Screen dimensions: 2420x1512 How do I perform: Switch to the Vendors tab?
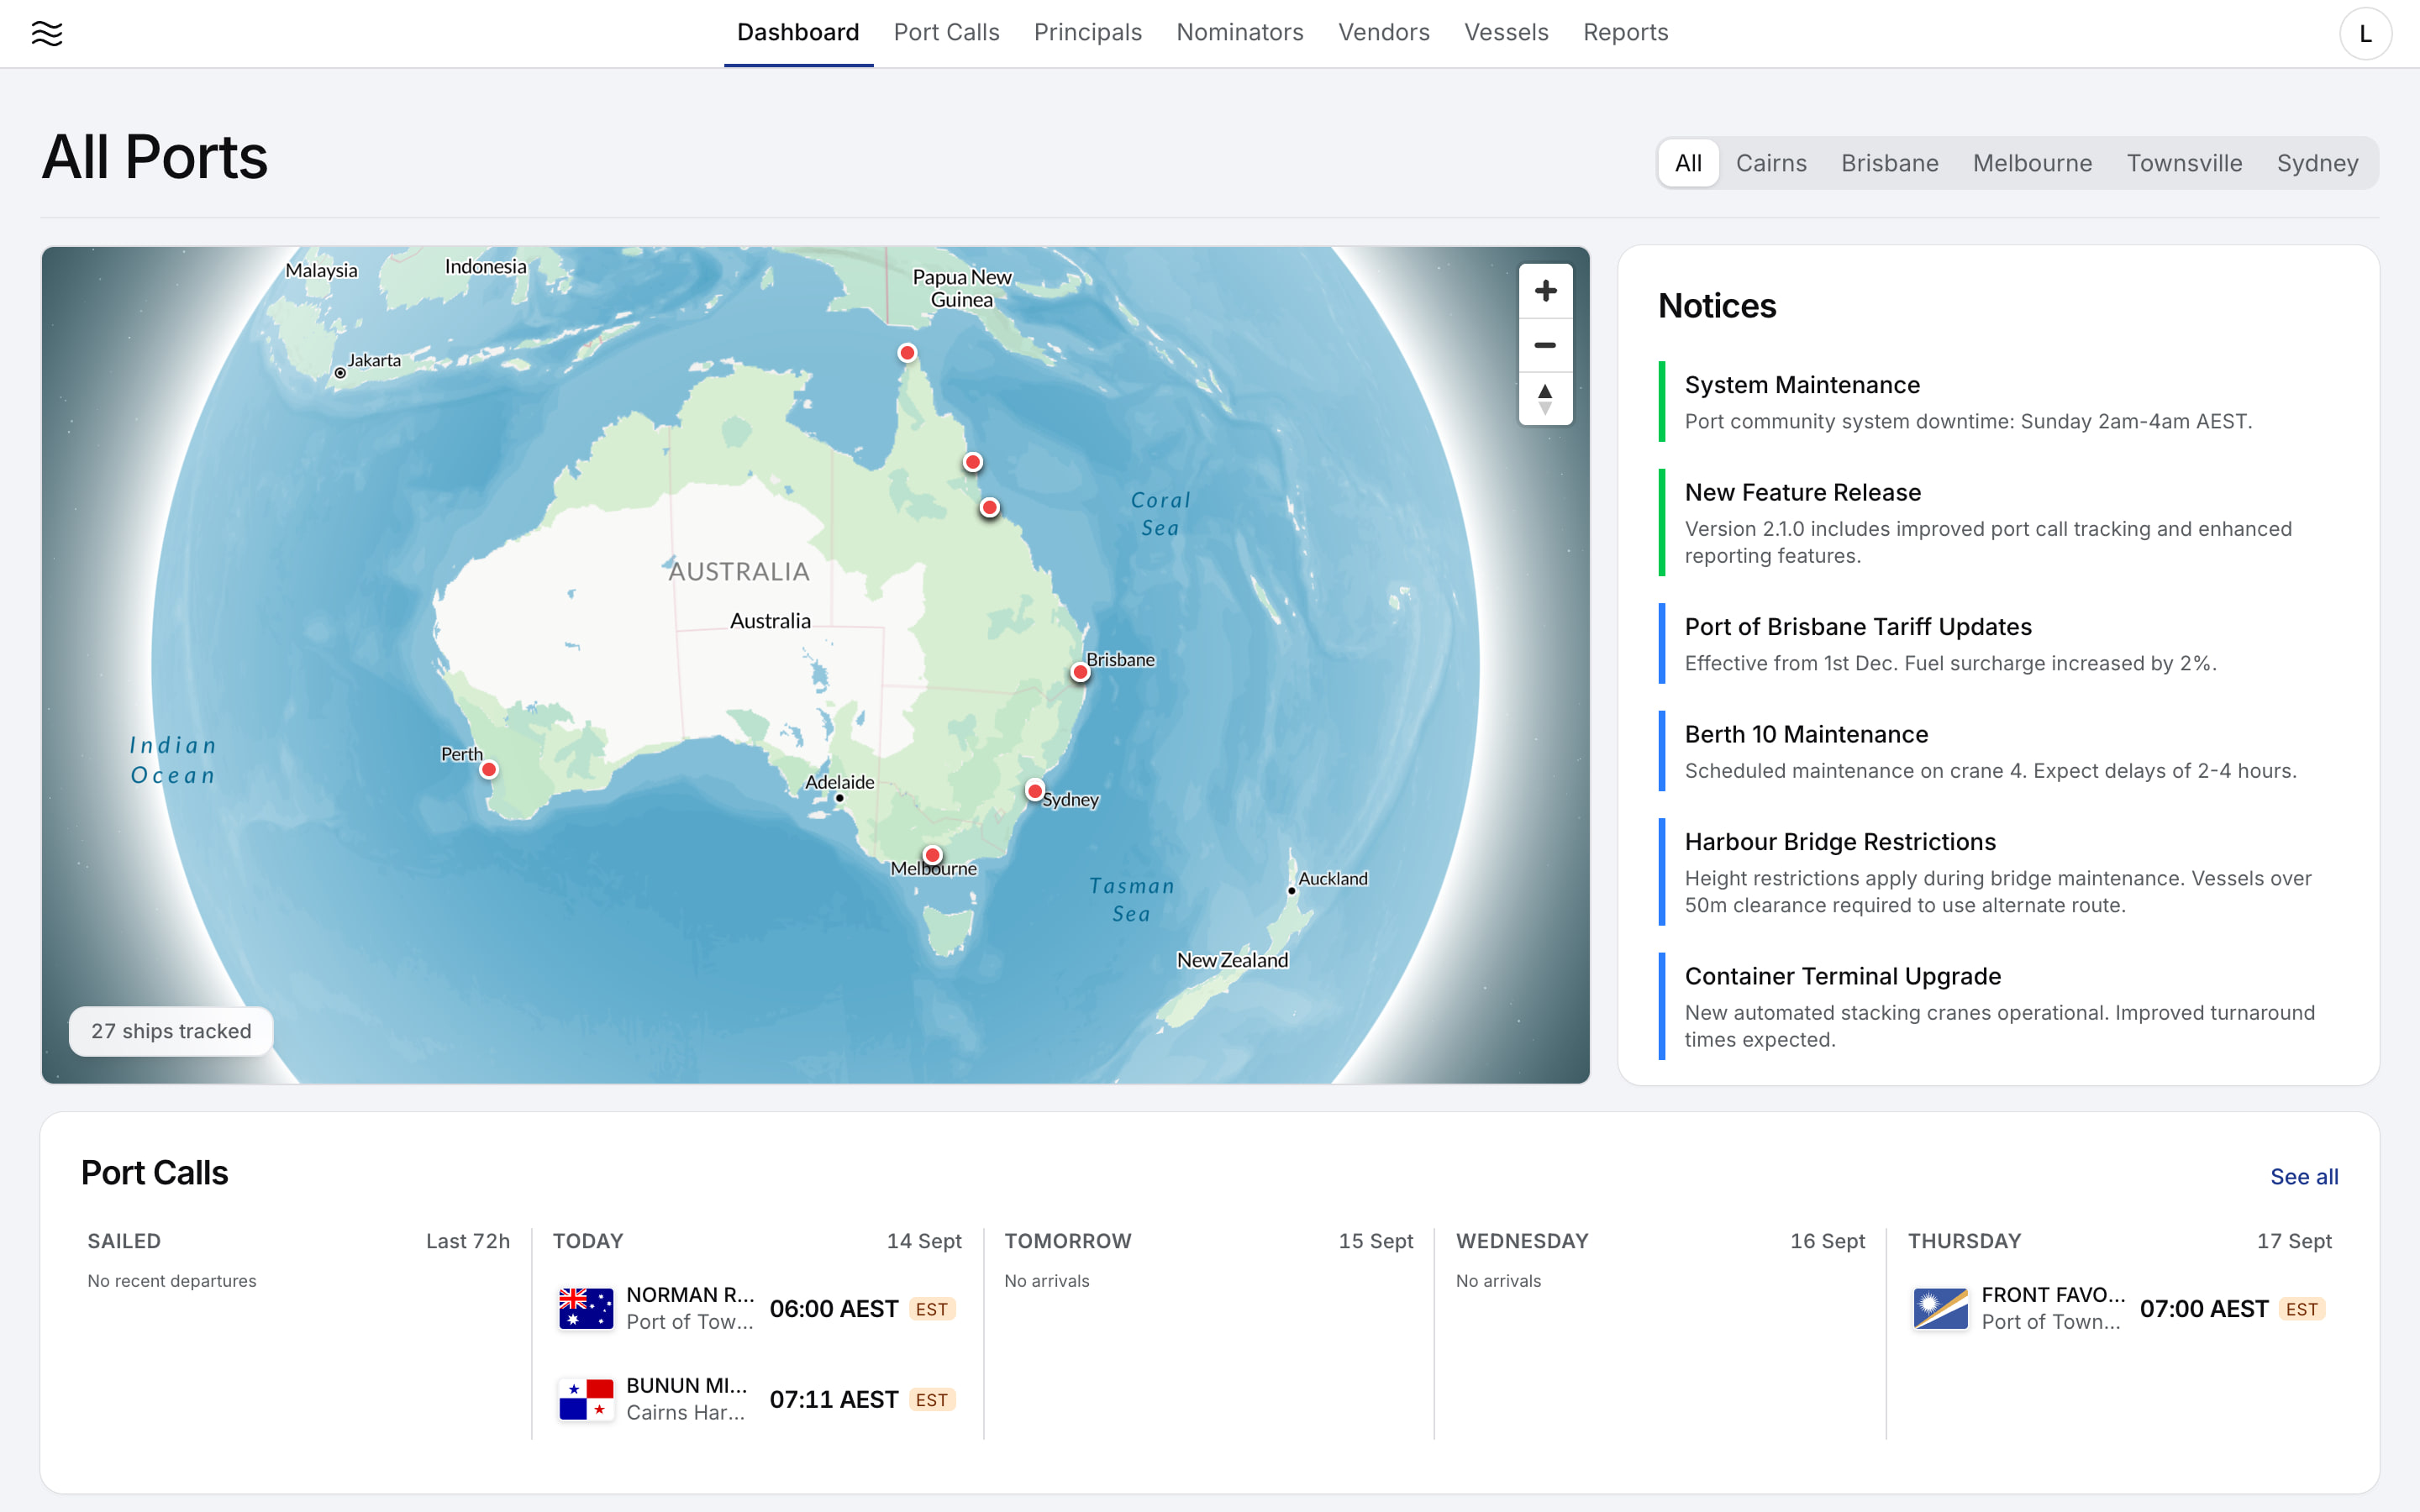1383,33
